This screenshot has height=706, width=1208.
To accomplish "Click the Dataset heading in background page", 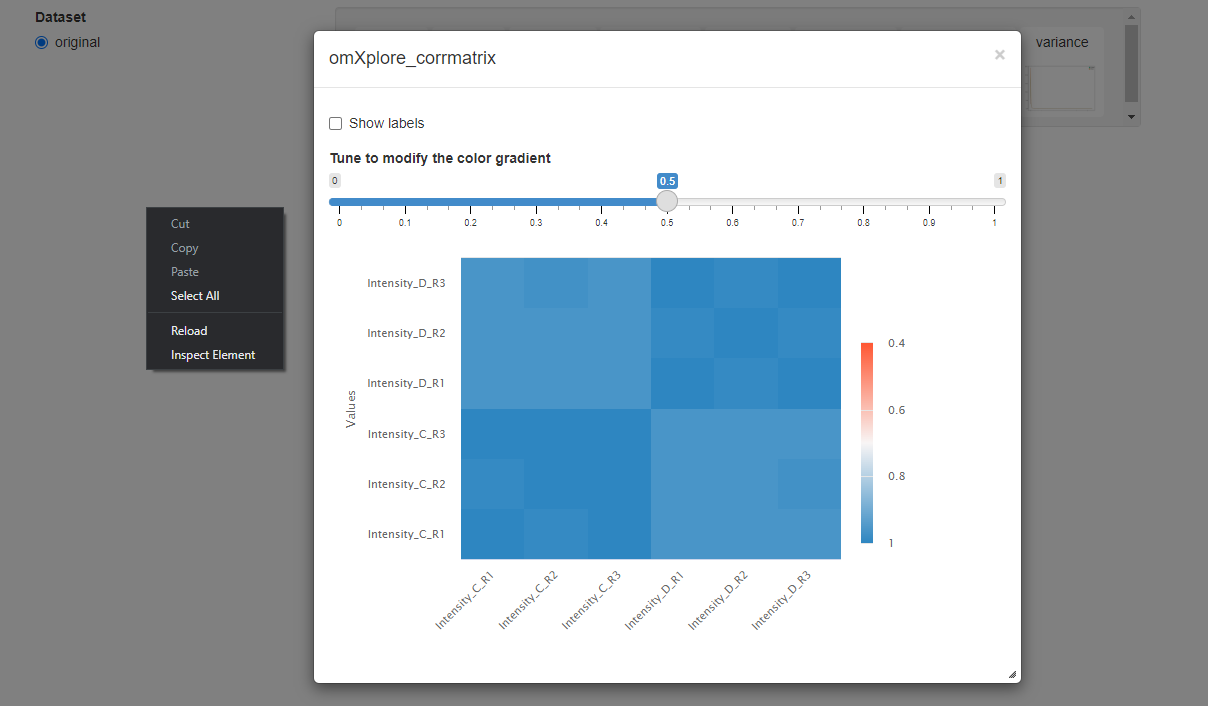I will tap(60, 18).
